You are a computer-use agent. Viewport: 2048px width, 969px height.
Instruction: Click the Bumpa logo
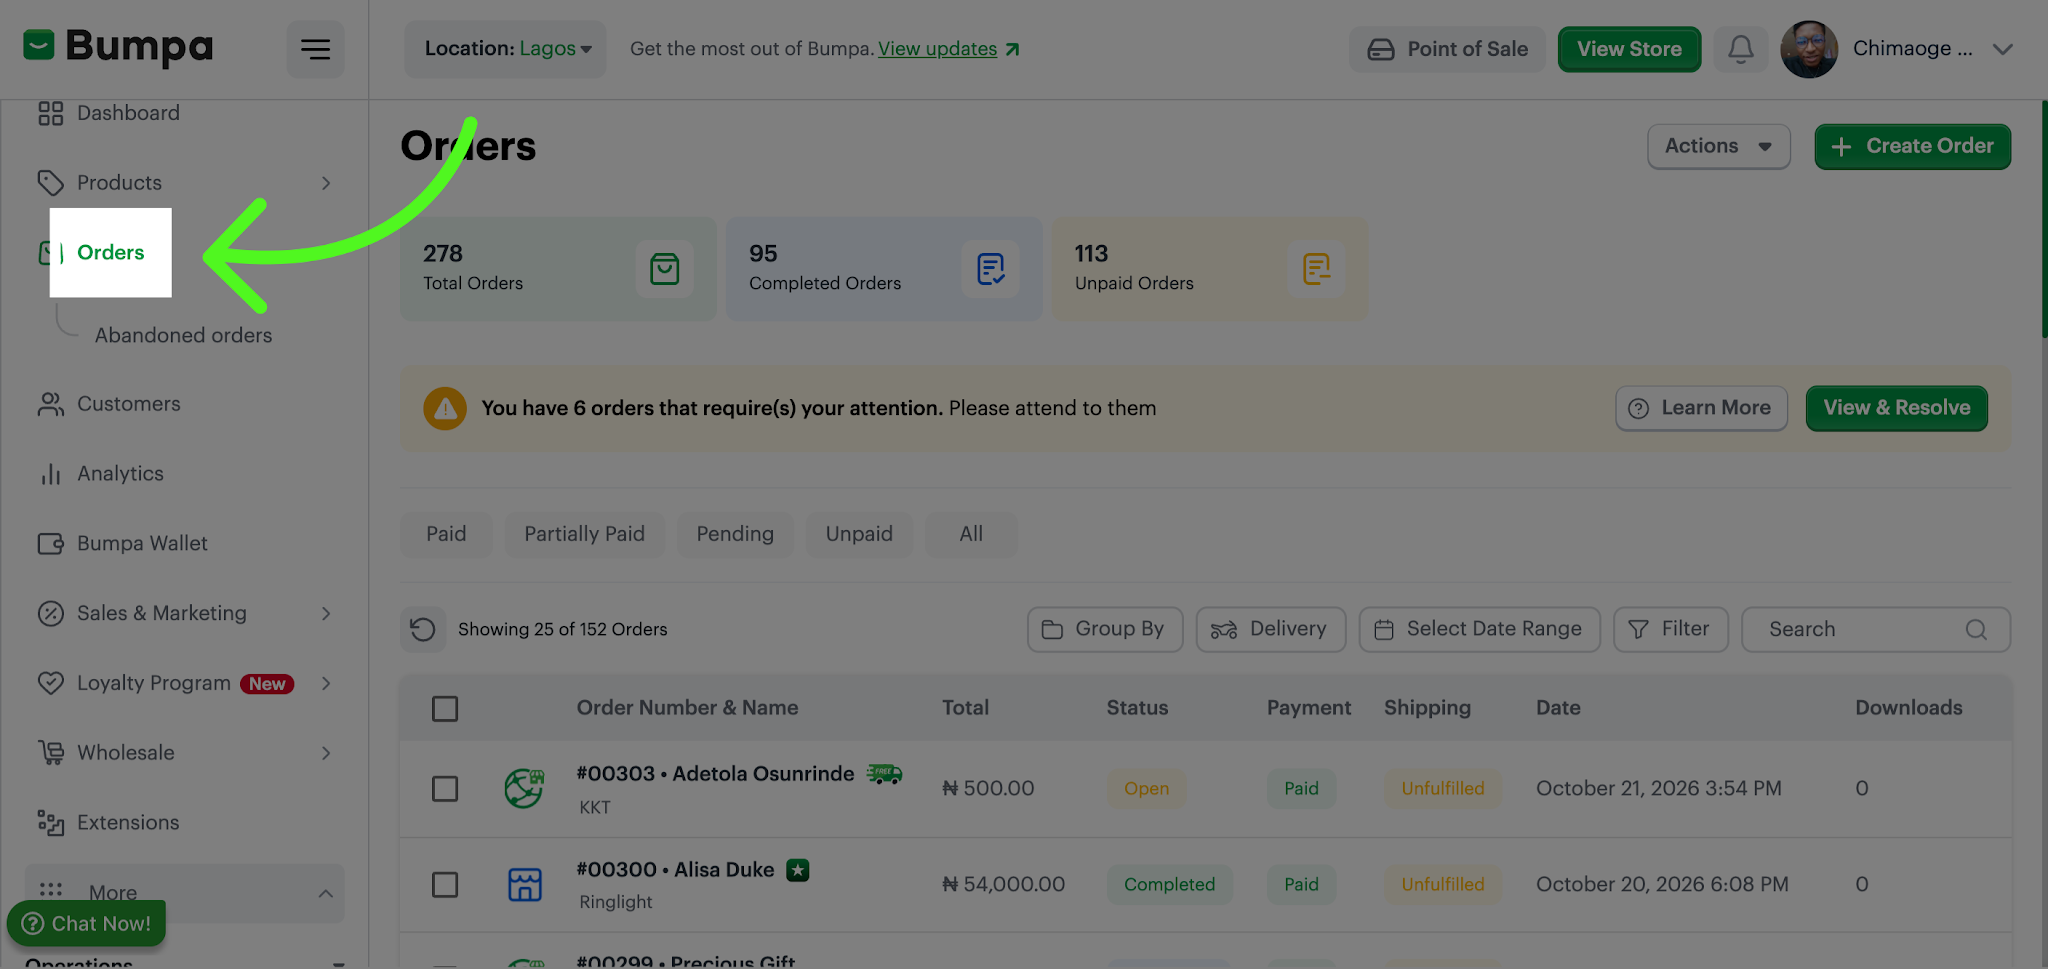(118, 47)
